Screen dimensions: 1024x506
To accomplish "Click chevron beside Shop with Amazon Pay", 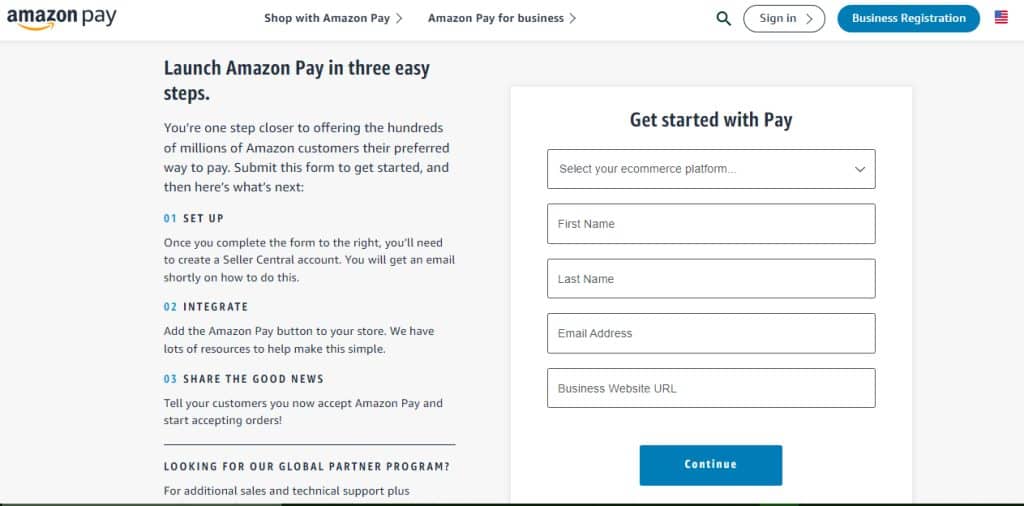I will click(x=399, y=18).
